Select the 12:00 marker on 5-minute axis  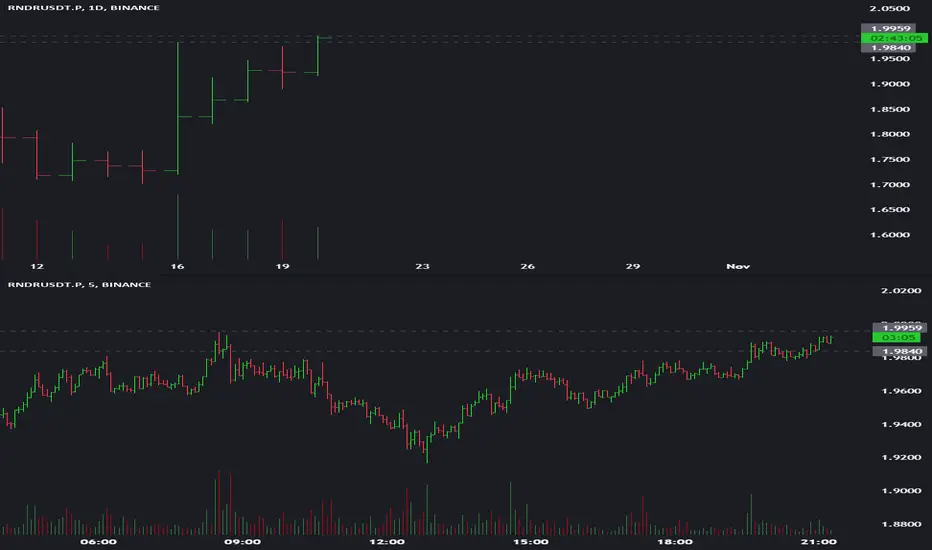(387, 542)
